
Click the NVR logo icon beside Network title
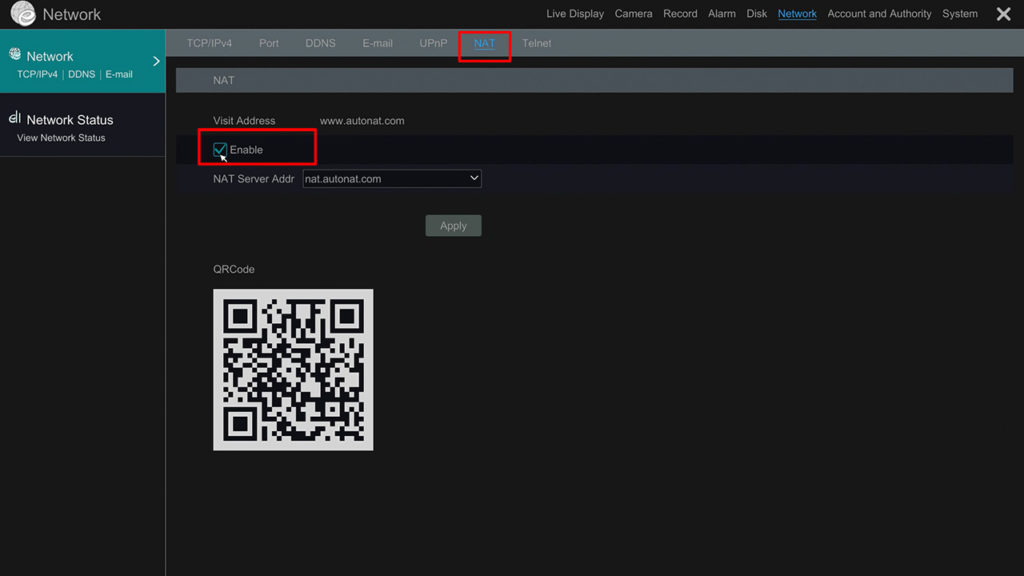point(23,13)
